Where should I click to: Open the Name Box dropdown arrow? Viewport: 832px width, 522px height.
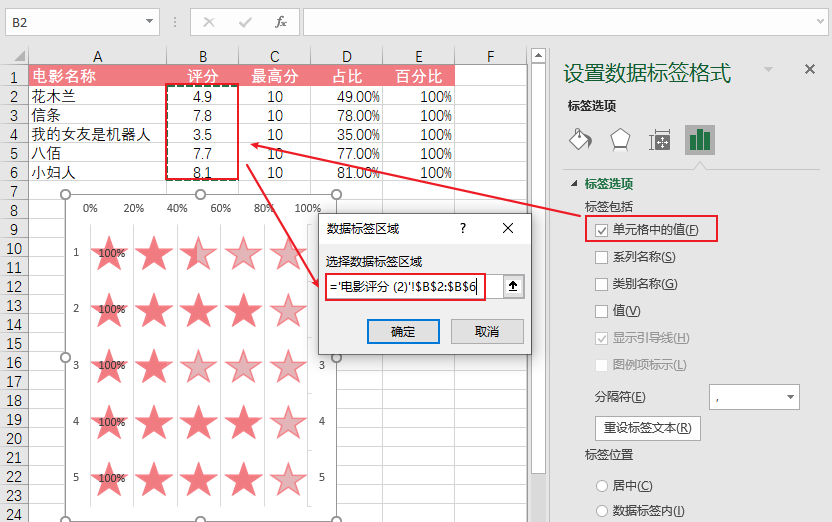coord(149,22)
